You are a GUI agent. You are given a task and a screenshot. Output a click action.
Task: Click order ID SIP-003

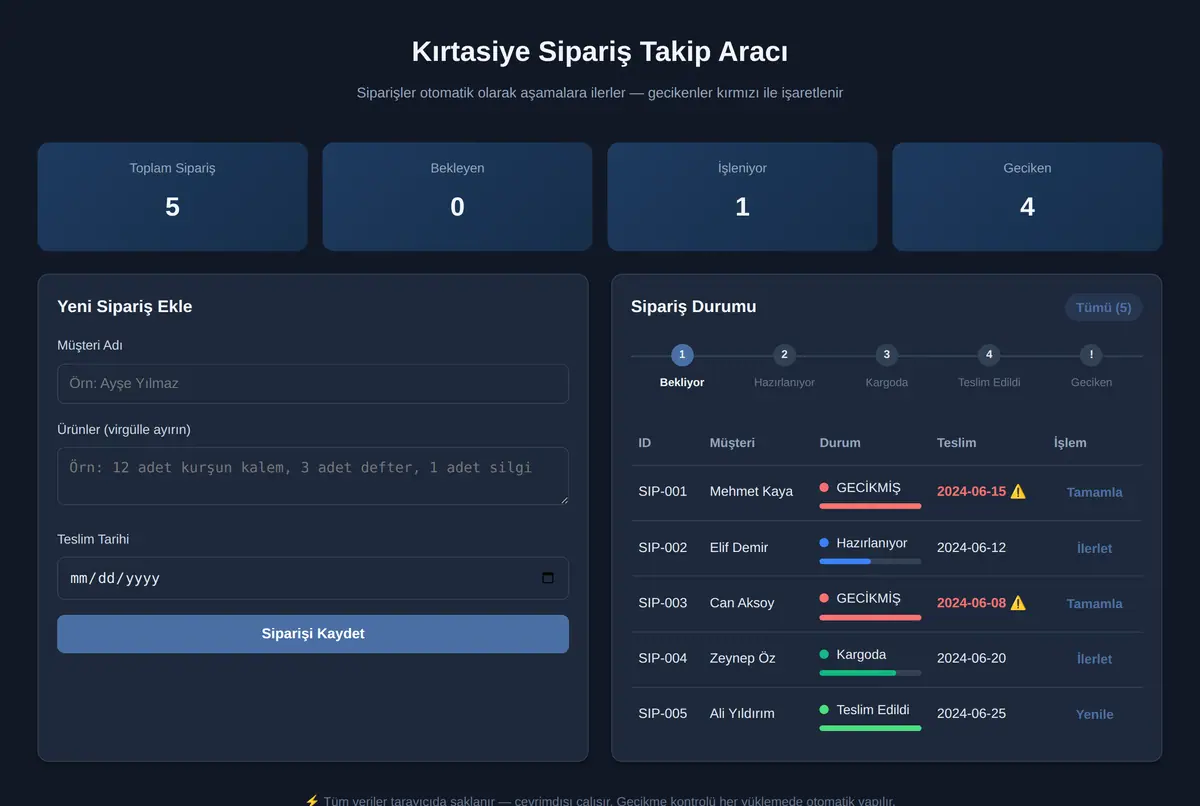click(x=663, y=602)
